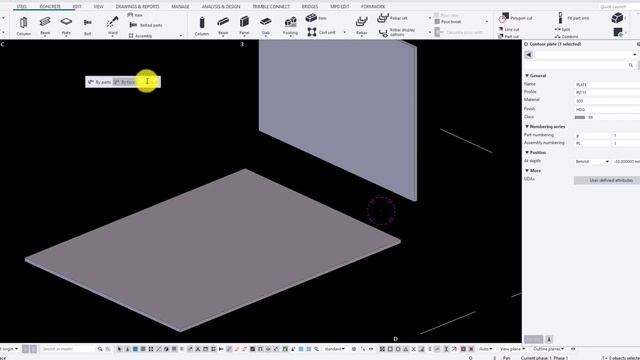Open the CONCRETE ribbon tab
Viewport: 640px width, 360px height.
pos(50,7)
